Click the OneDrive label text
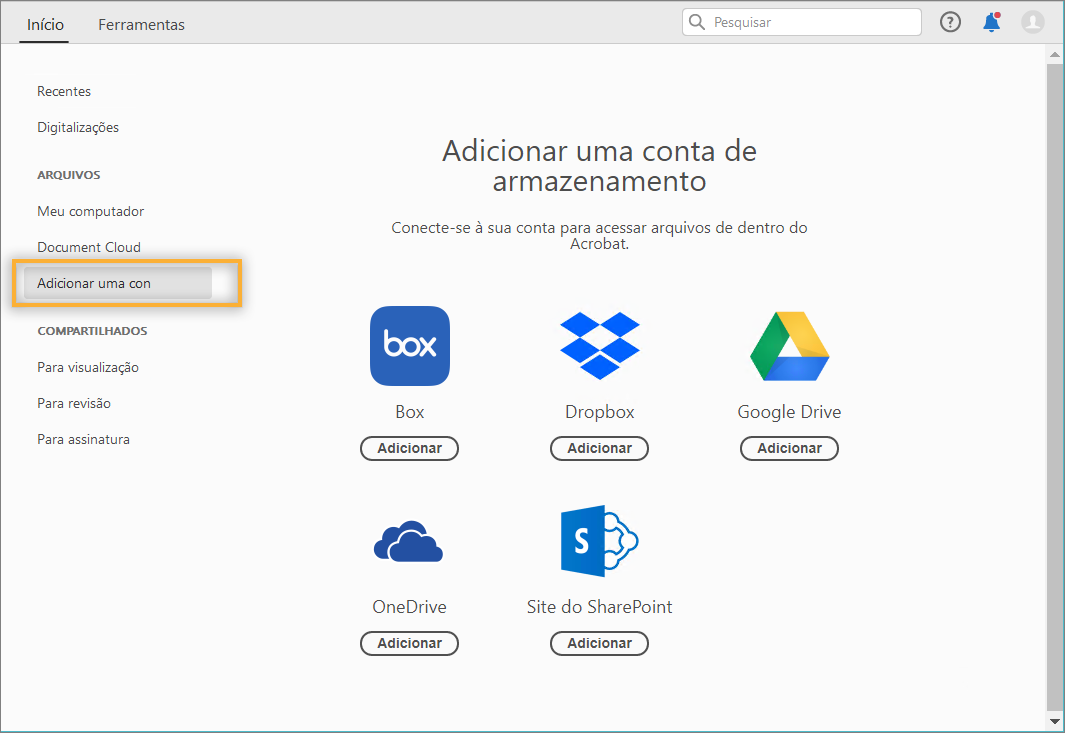The image size is (1065, 733). [410, 607]
